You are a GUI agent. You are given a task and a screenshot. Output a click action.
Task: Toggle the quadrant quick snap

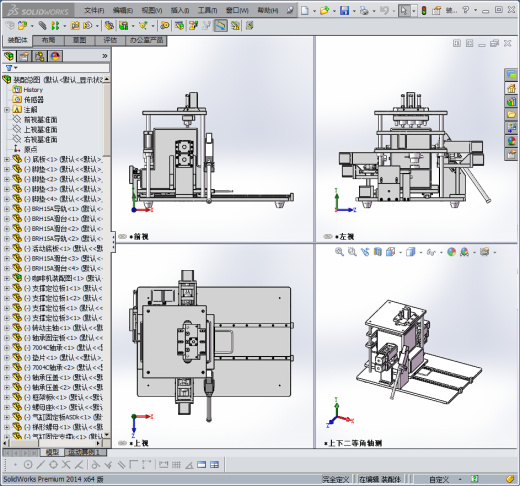(53, 465)
